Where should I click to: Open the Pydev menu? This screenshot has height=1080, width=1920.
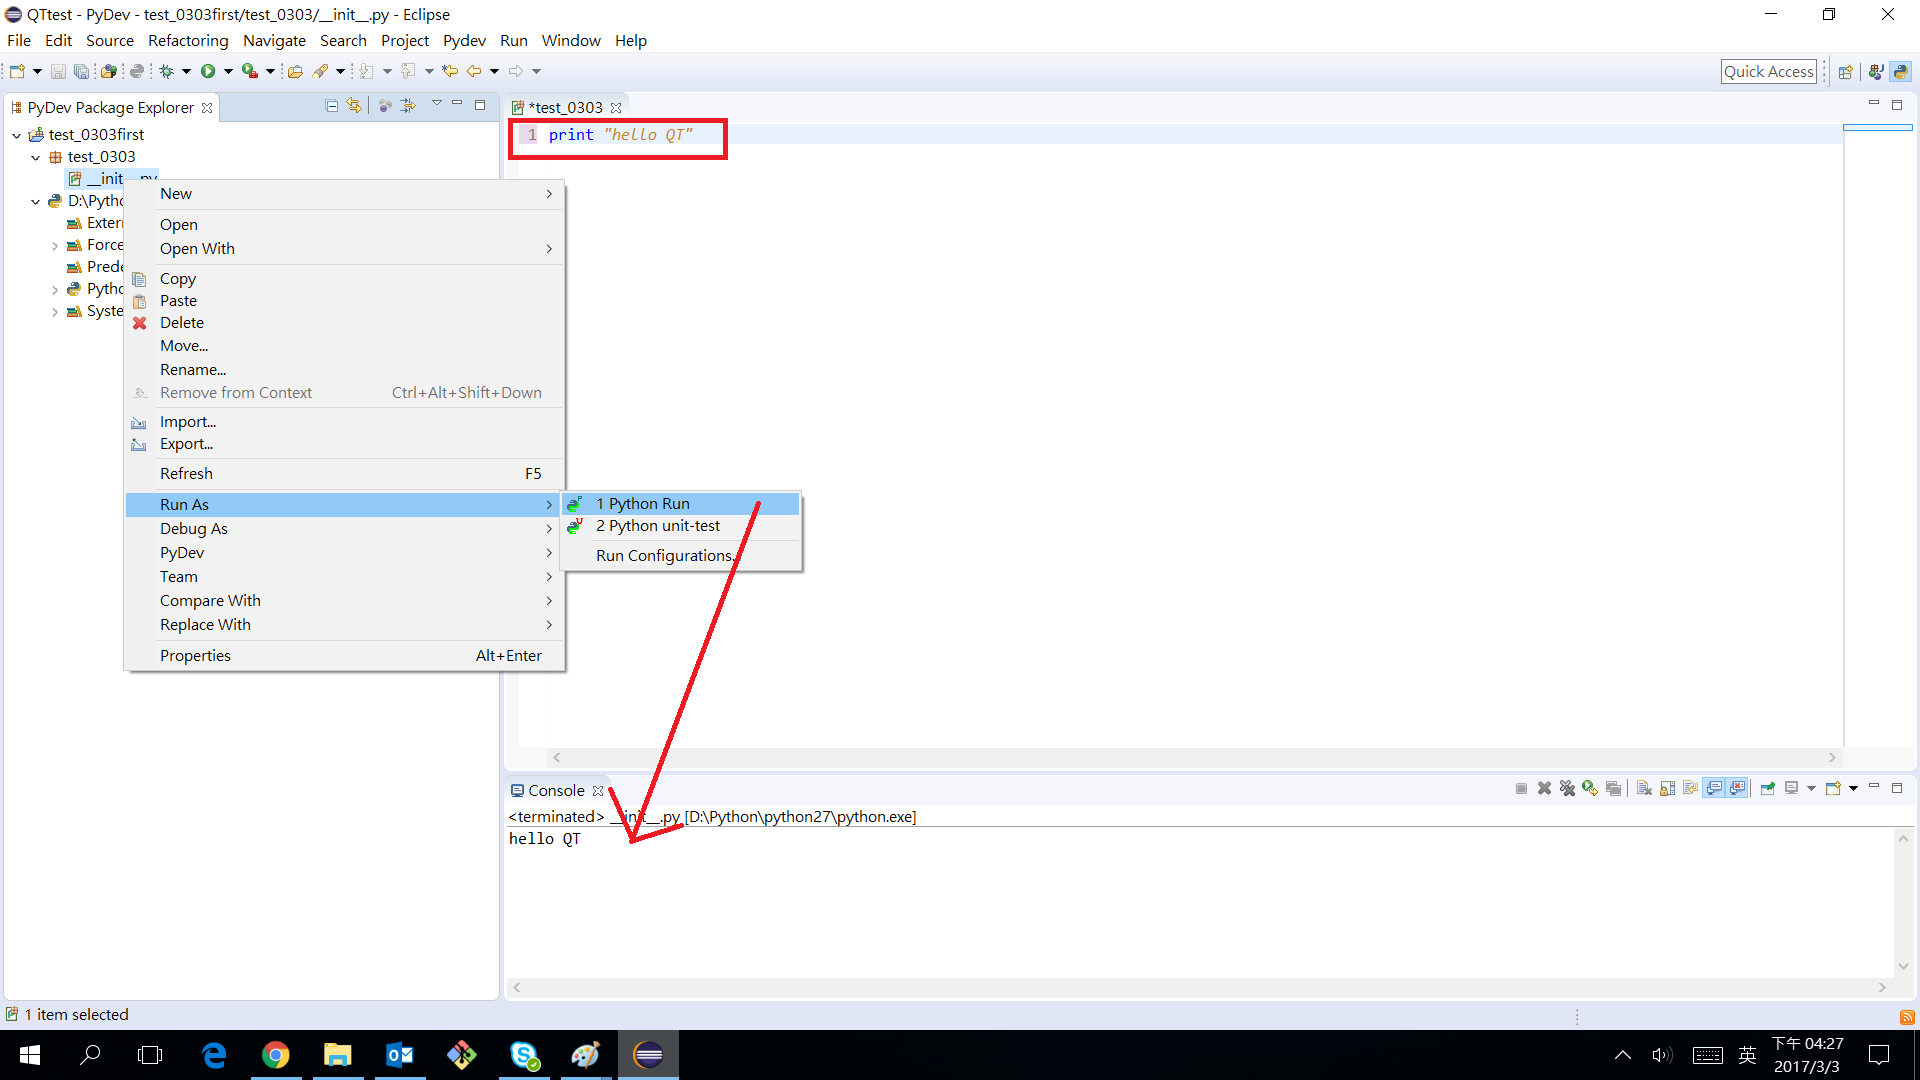click(464, 41)
